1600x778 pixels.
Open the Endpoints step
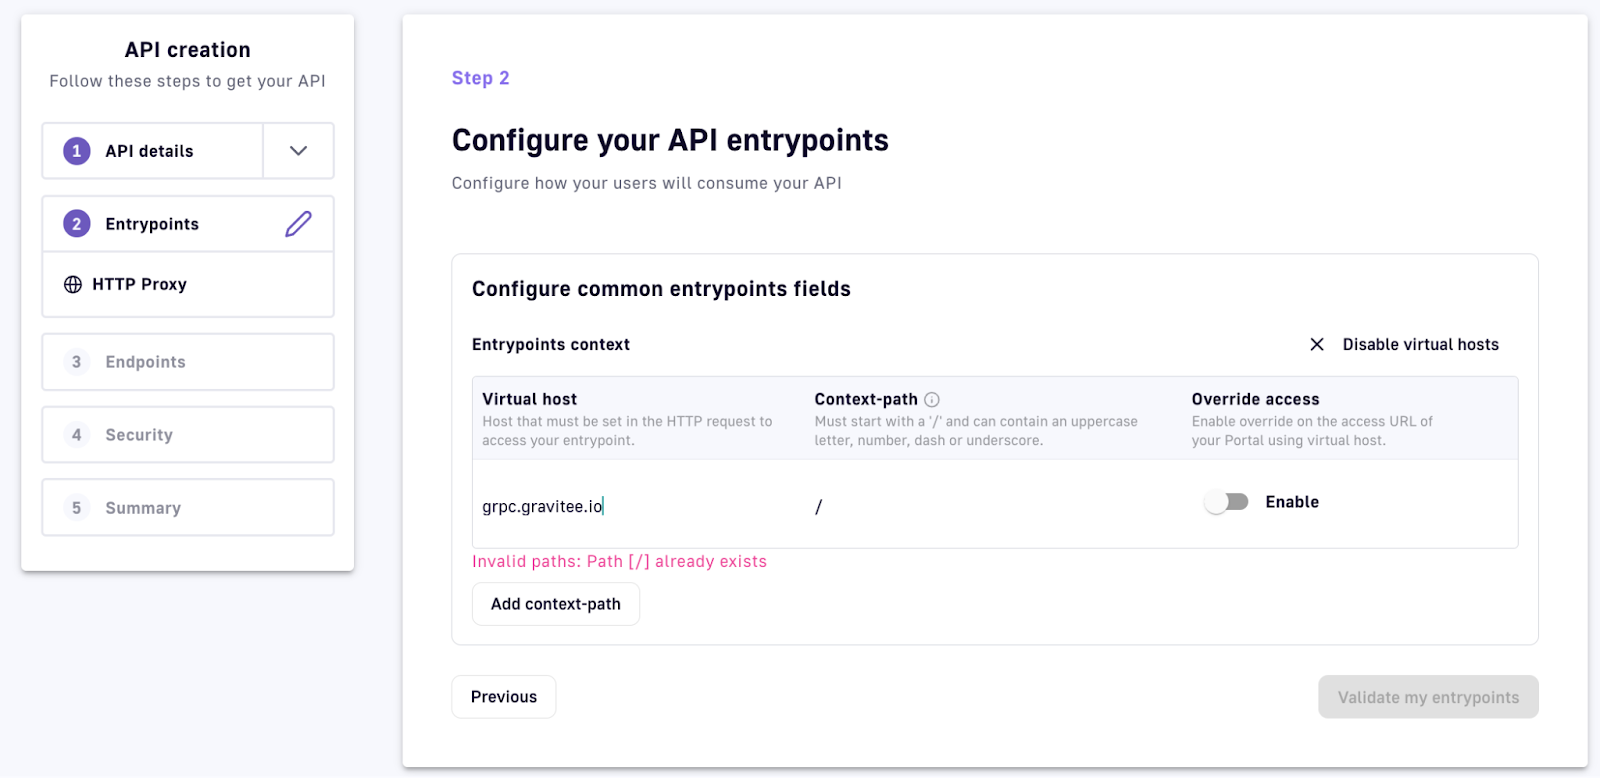tap(188, 362)
